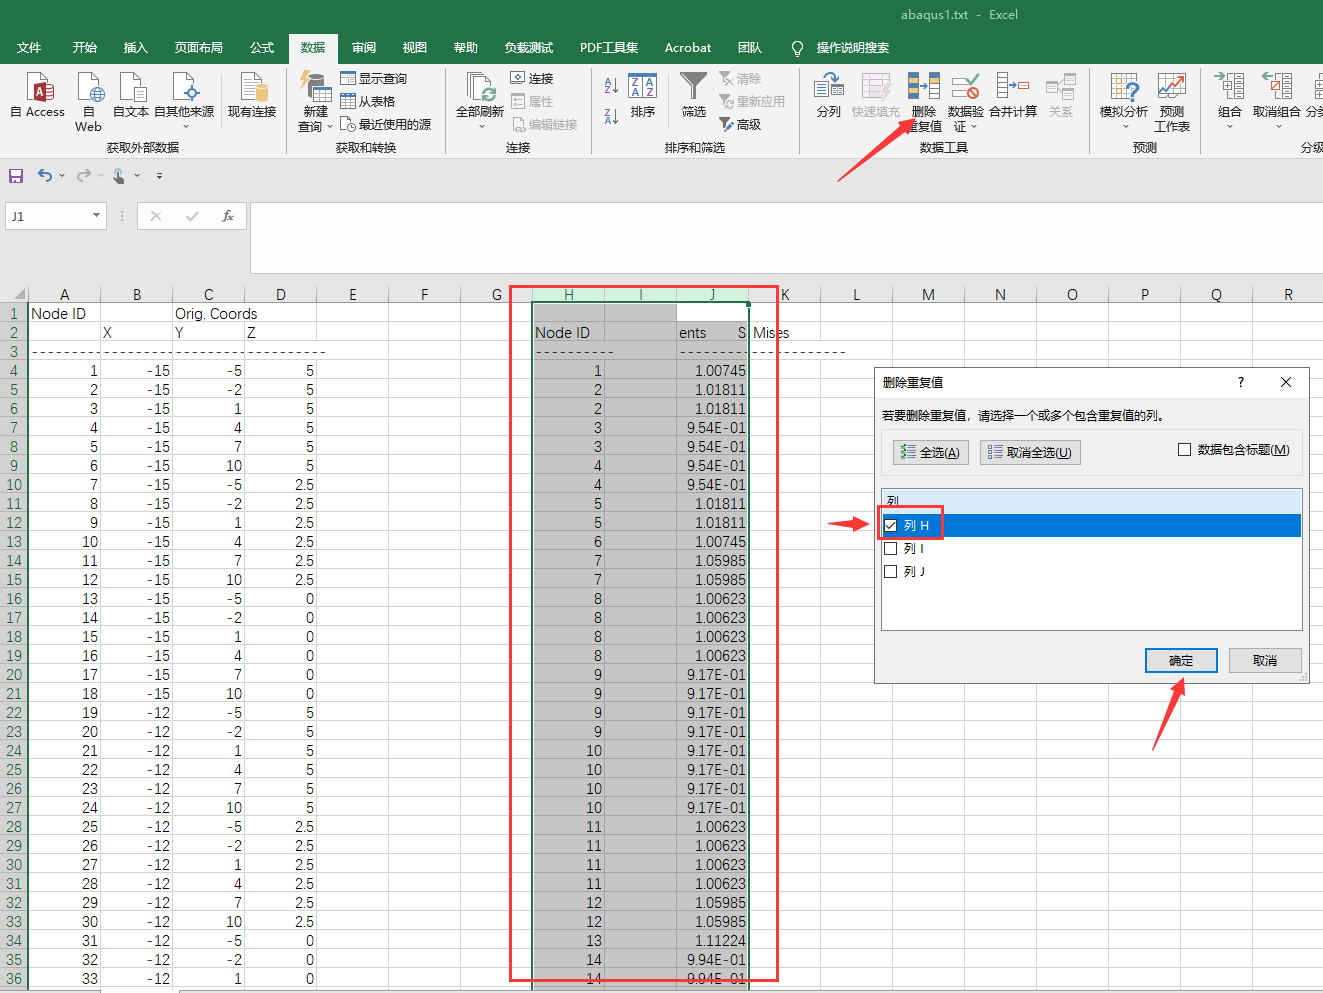Open the Name Box dropdown arrow
Viewport: 1323px width, 993px height.
coord(96,216)
